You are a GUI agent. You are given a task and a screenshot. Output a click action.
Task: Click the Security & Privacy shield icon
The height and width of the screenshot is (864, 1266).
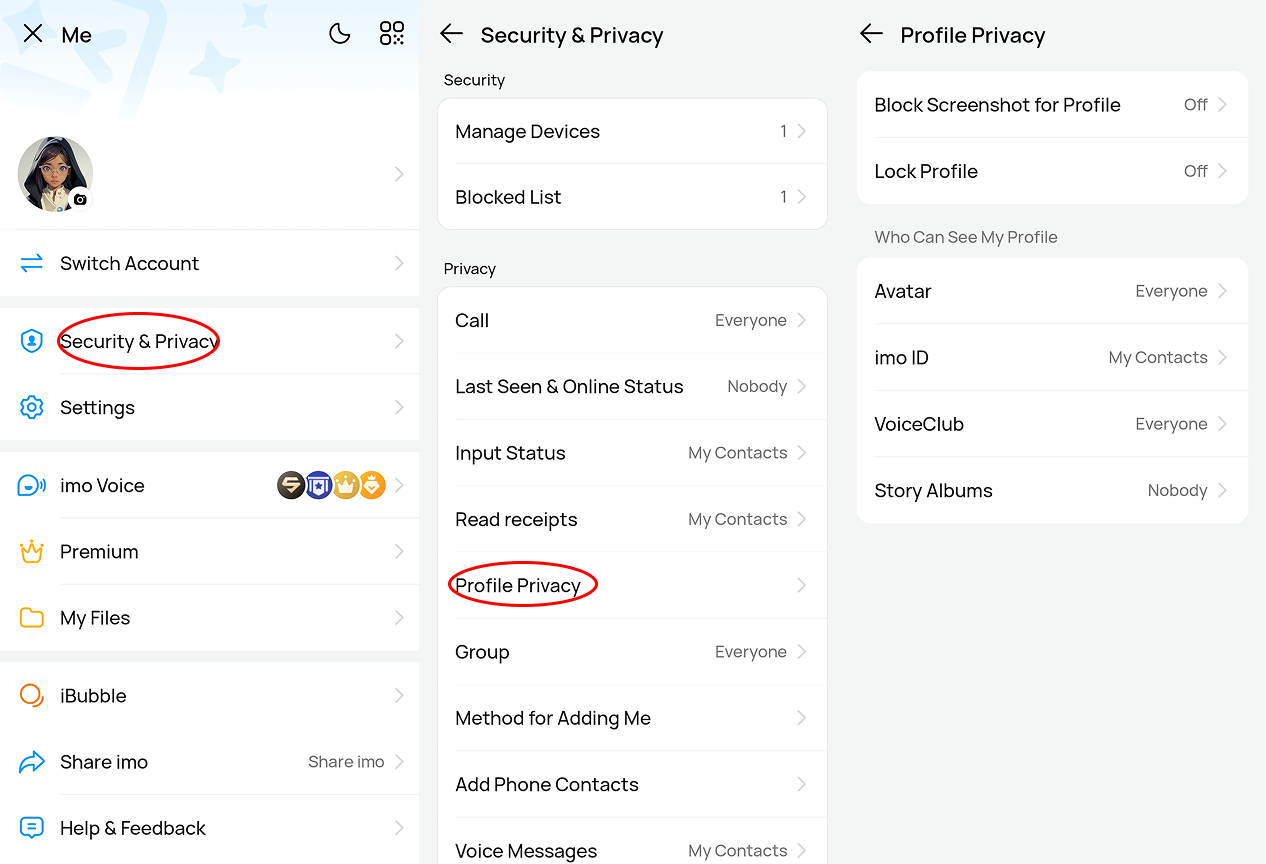[32, 341]
